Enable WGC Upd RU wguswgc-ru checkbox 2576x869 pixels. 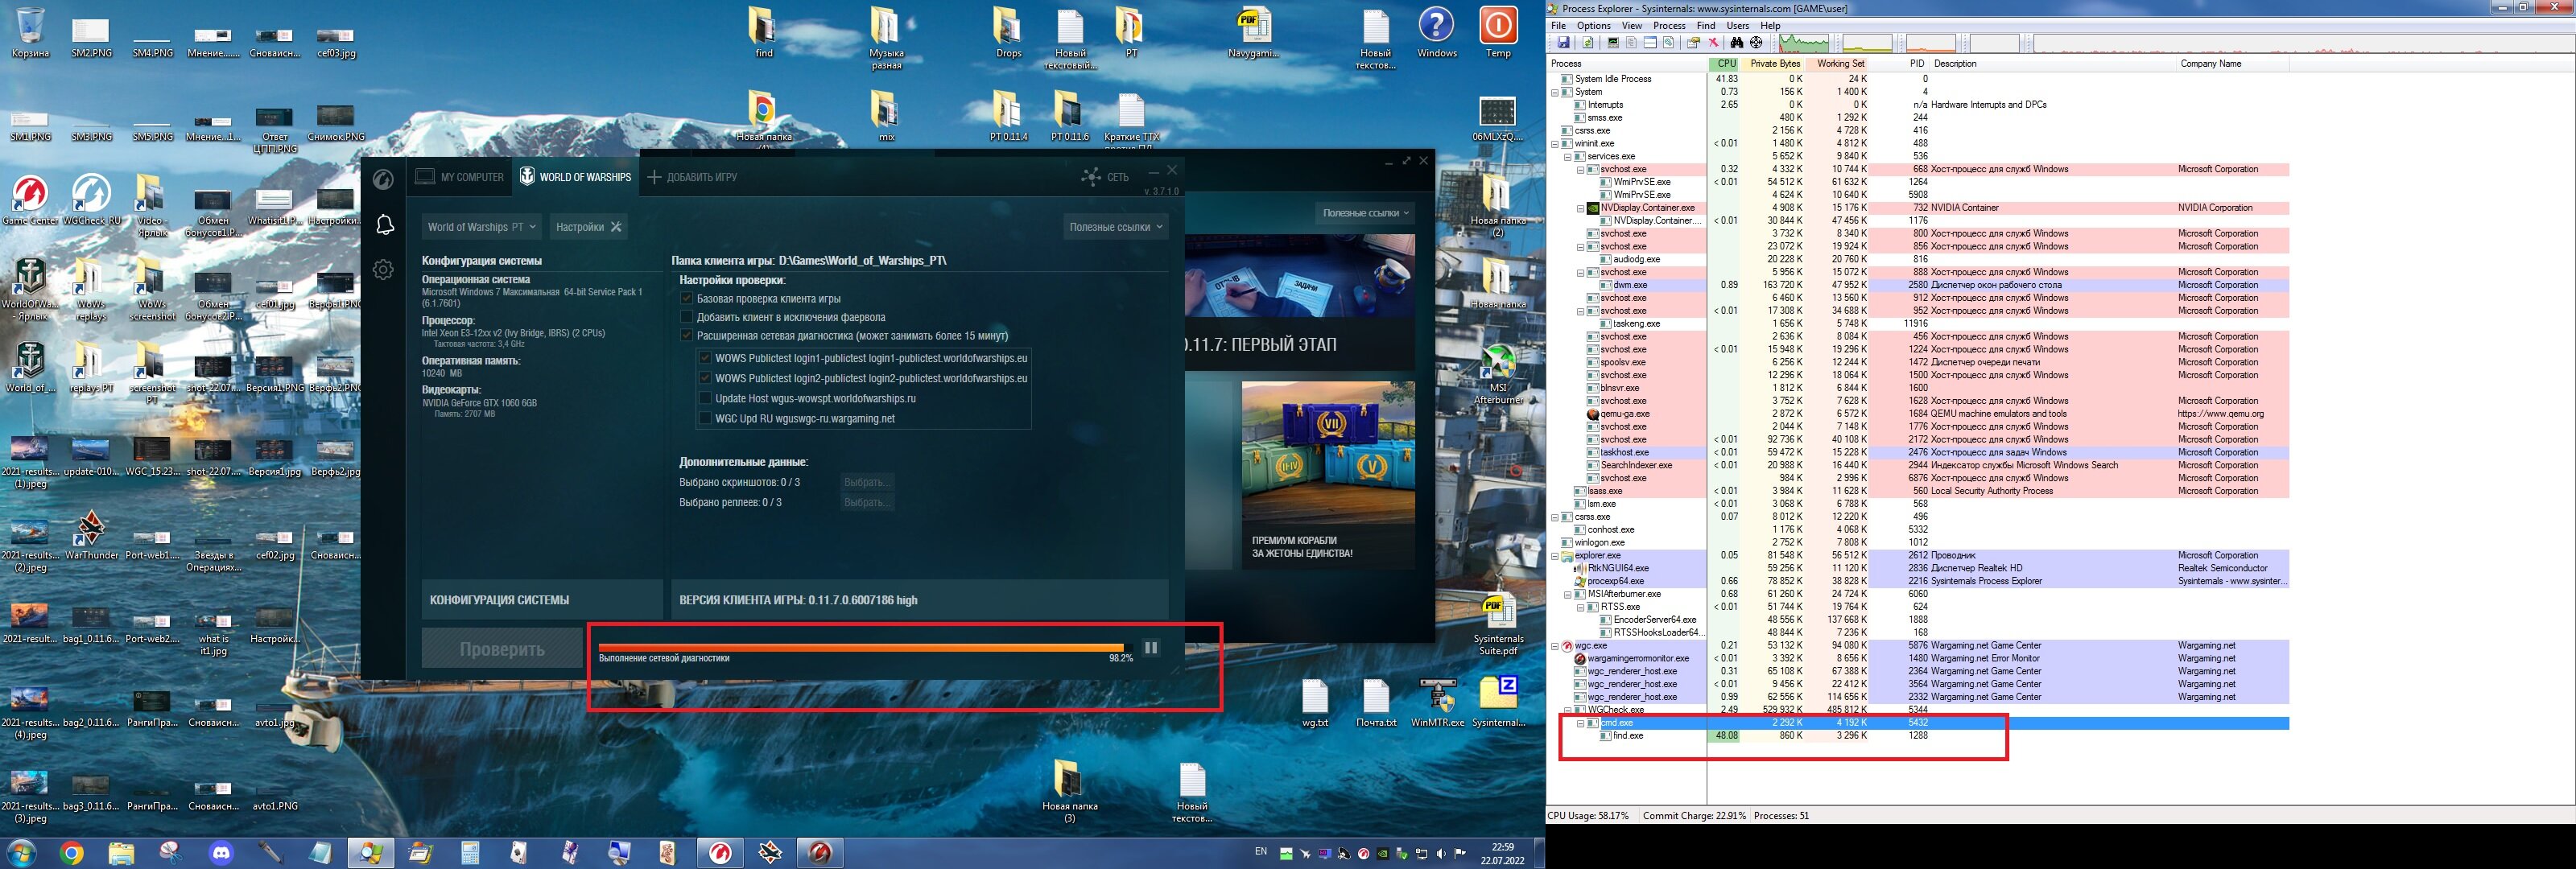click(705, 418)
